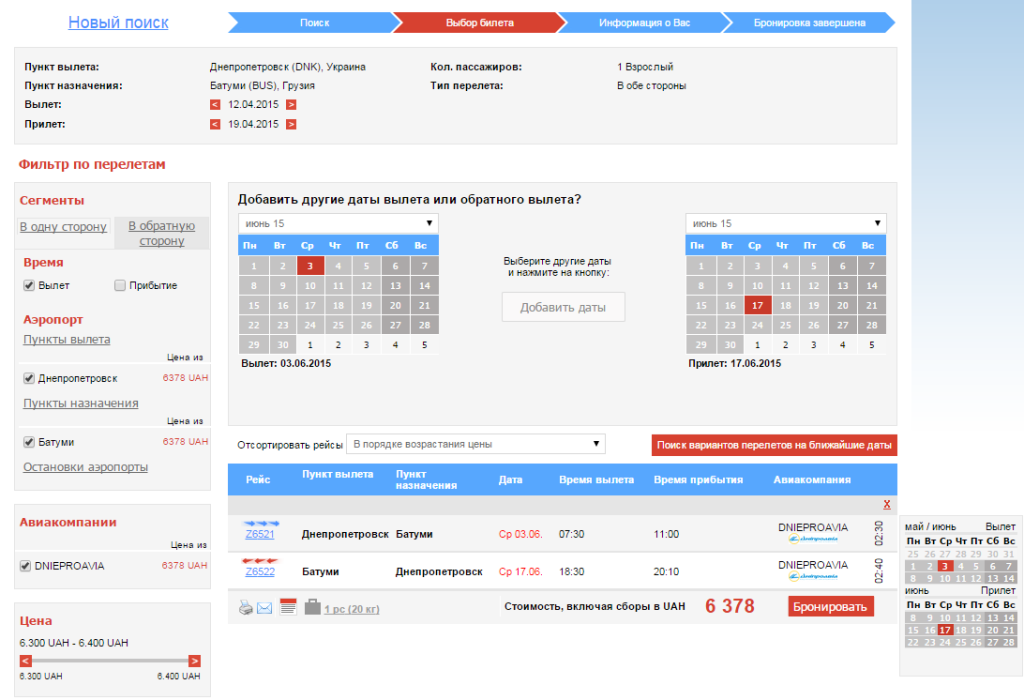
Task: Toggle the Вылет time checkbox
Action: pos(29,285)
